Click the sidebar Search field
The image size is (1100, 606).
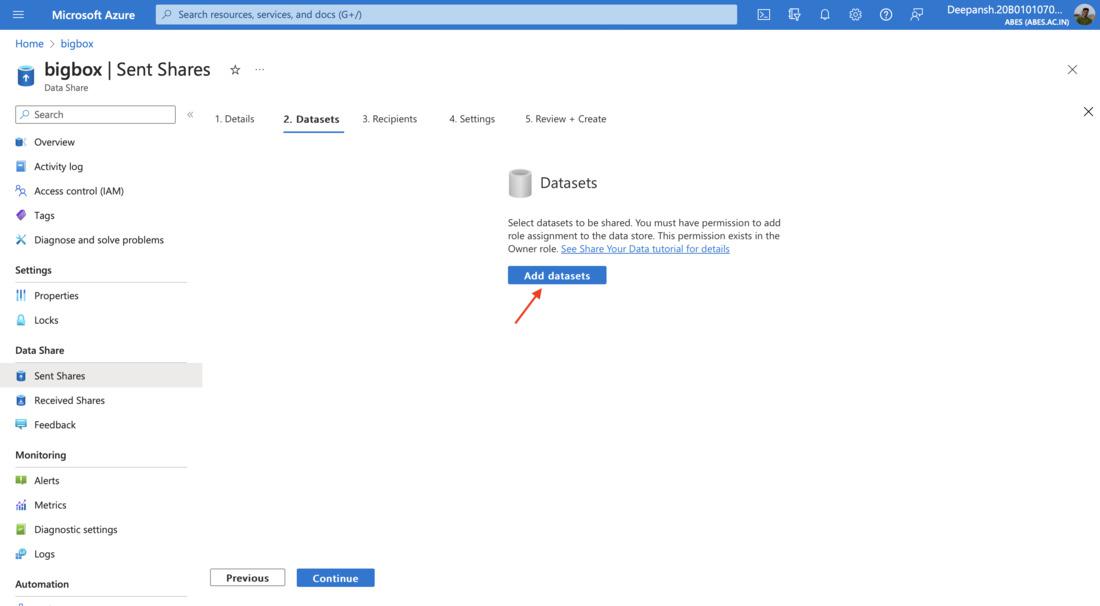point(95,114)
